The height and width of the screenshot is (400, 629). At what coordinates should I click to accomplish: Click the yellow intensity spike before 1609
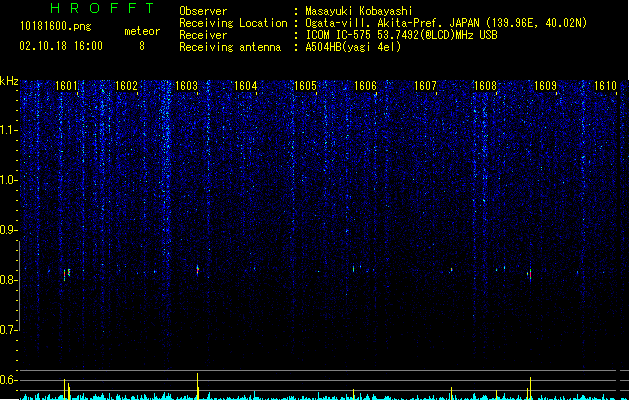coord(530,388)
